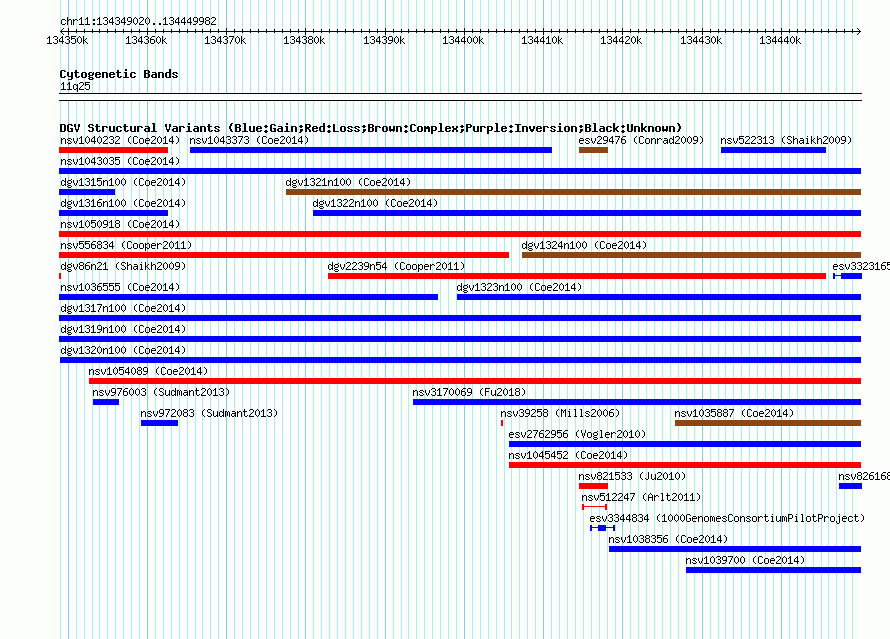This screenshot has width=890, height=639.
Task: Click the thin red bracket under nsv512247
Action: (x=594, y=507)
